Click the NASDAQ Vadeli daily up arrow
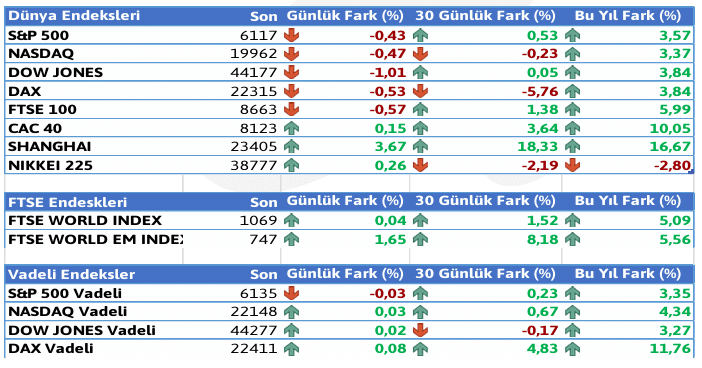The width and height of the screenshot is (702, 368). point(291,312)
